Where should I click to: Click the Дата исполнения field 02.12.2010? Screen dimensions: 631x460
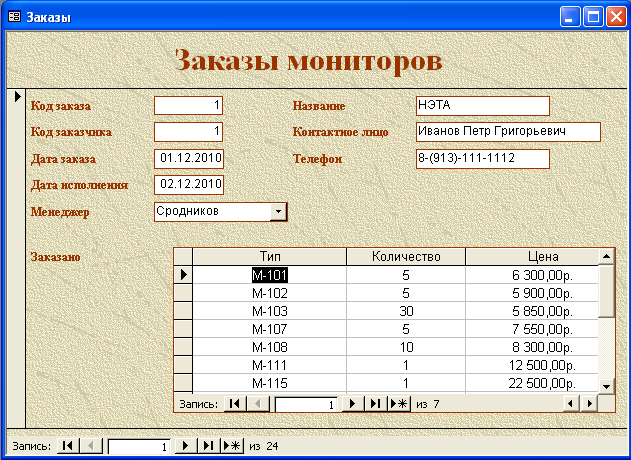point(189,184)
